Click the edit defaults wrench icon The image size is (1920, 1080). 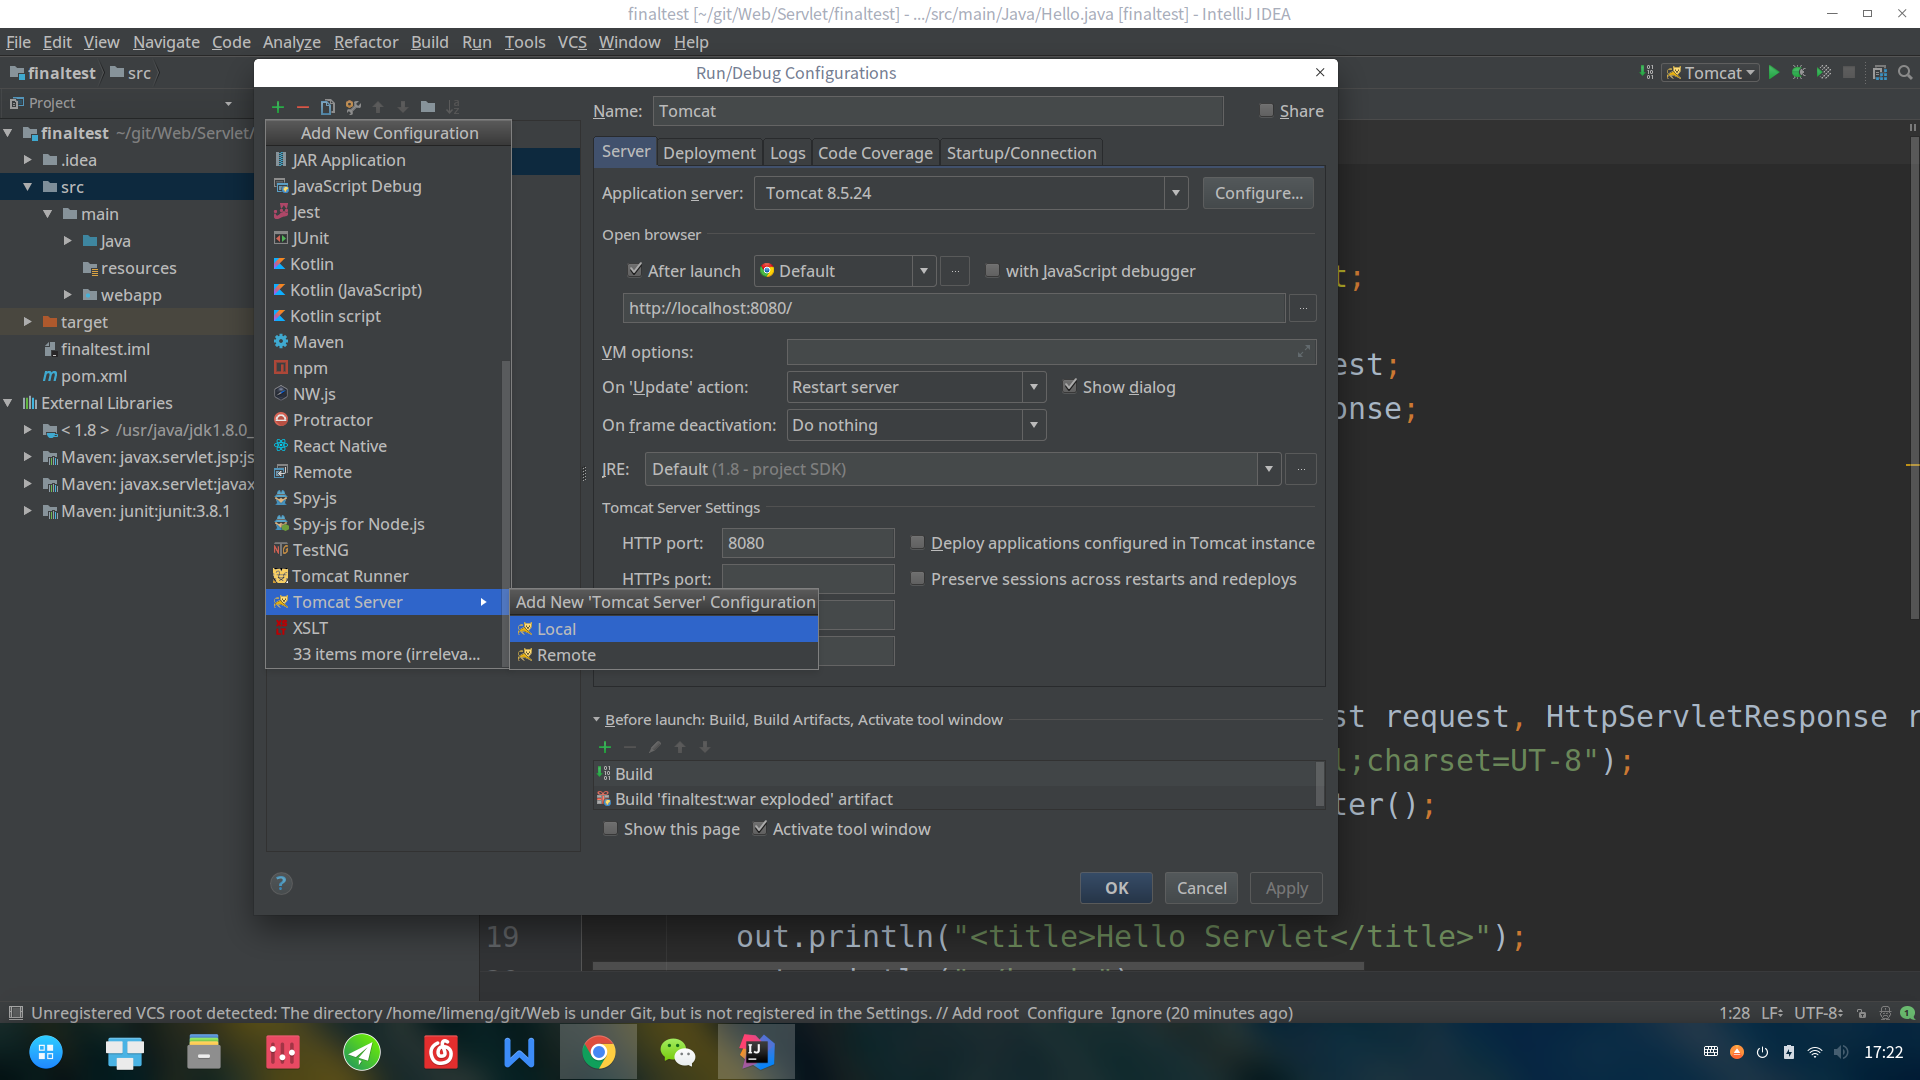point(352,107)
